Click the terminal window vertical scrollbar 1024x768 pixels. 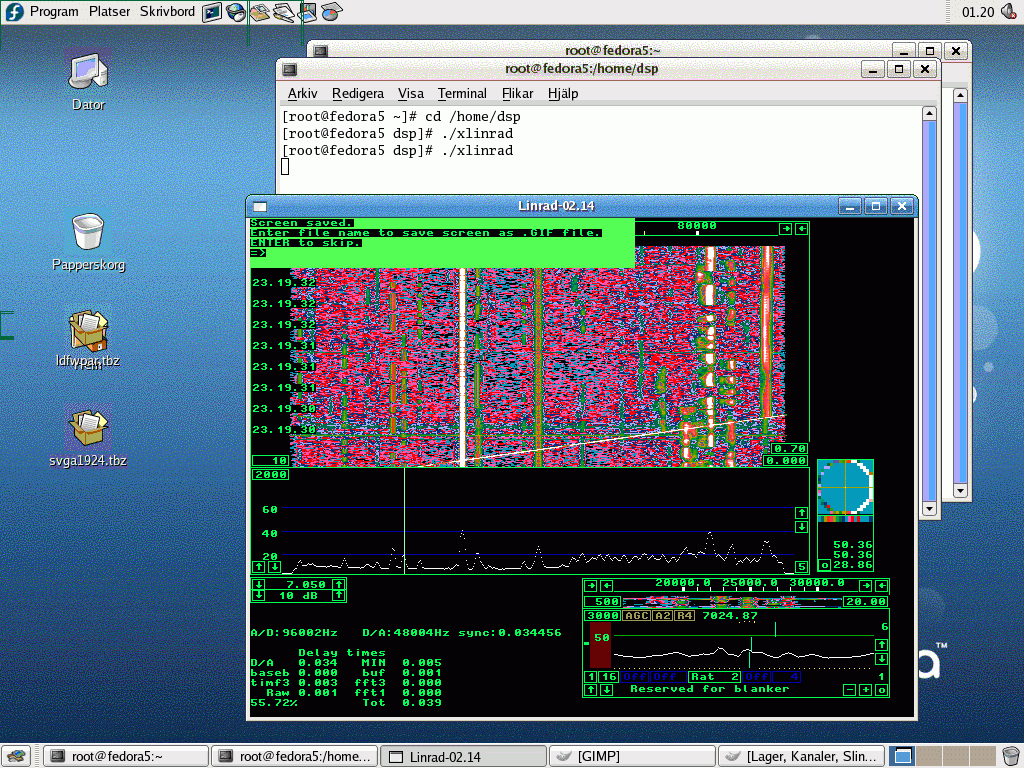point(930,310)
